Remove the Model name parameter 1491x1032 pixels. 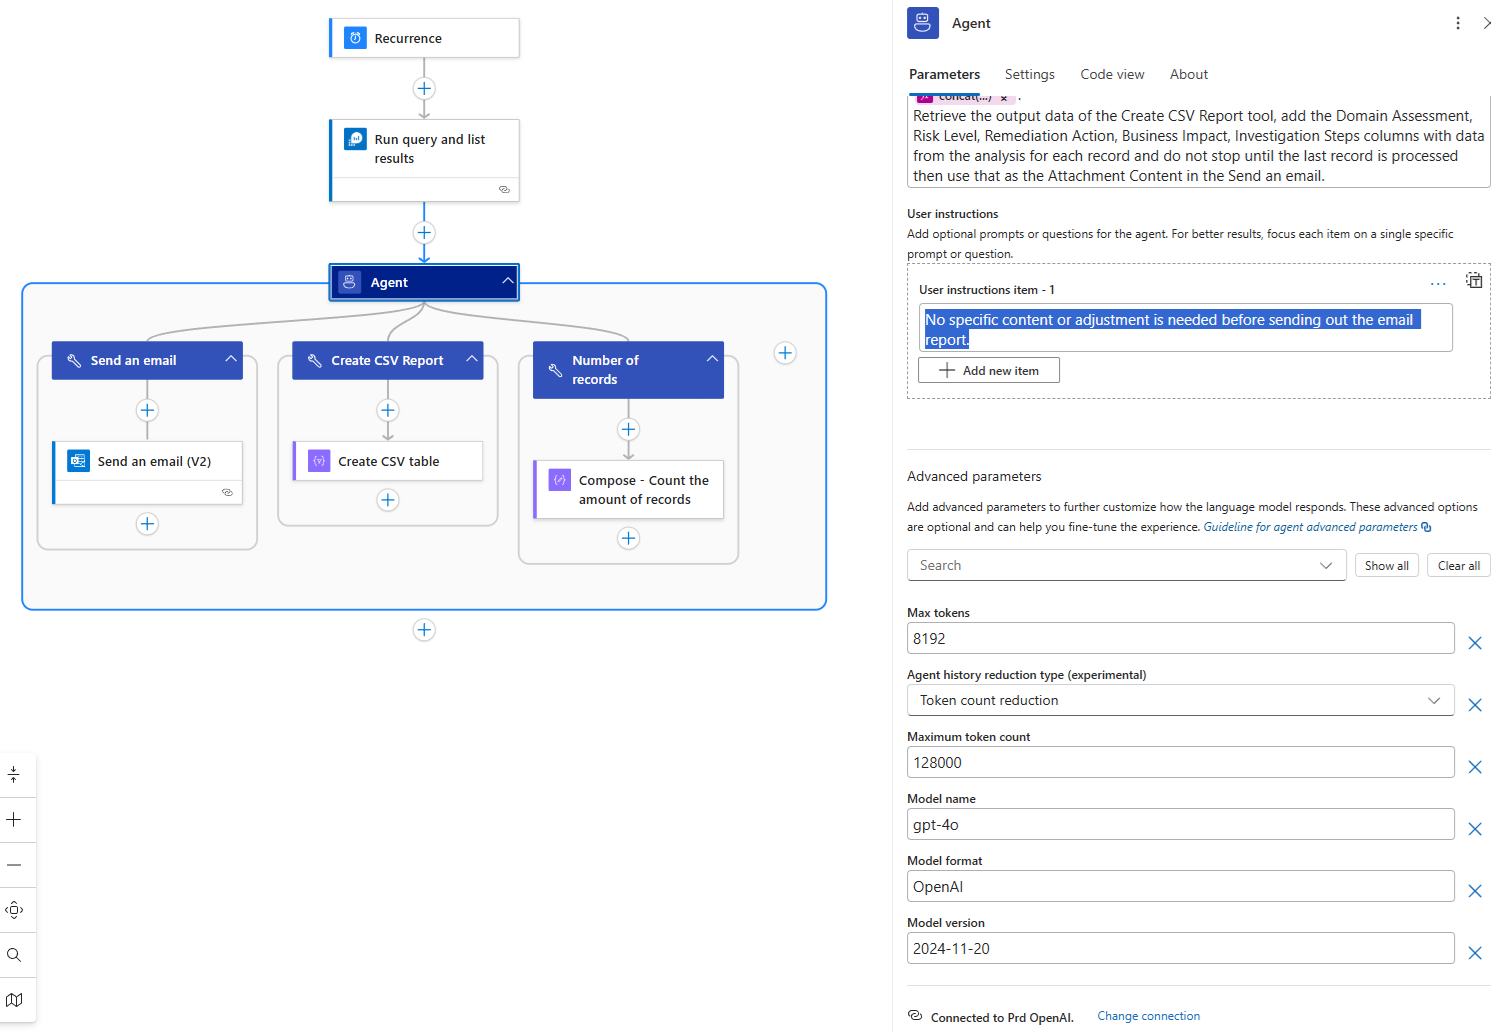1474,829
